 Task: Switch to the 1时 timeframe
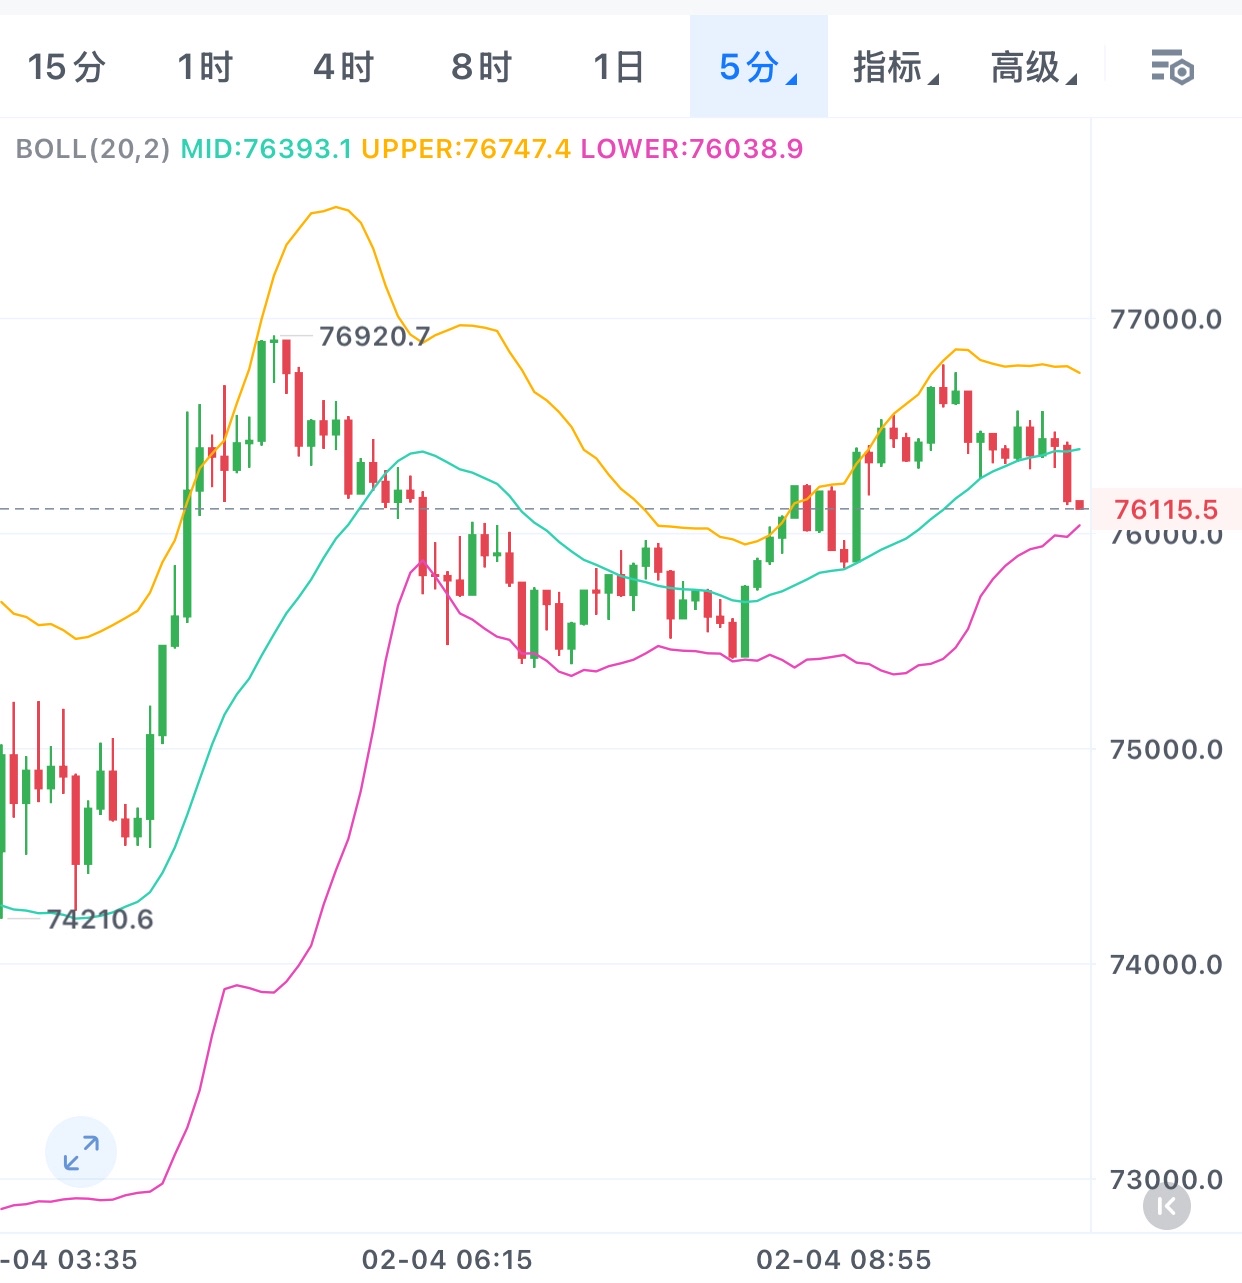205,68
